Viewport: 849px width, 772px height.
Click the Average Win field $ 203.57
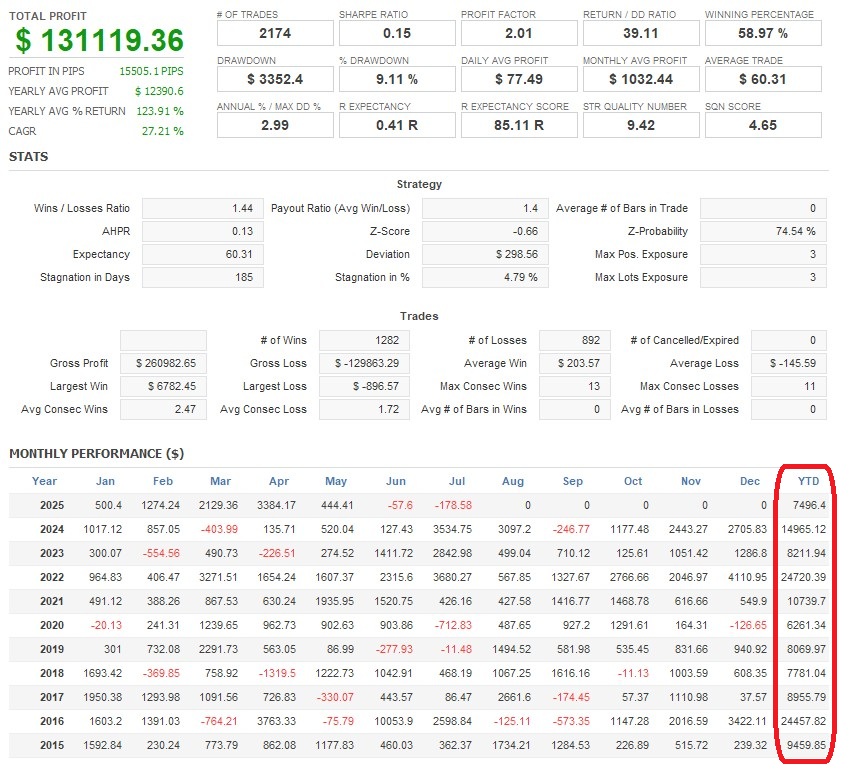575,363
